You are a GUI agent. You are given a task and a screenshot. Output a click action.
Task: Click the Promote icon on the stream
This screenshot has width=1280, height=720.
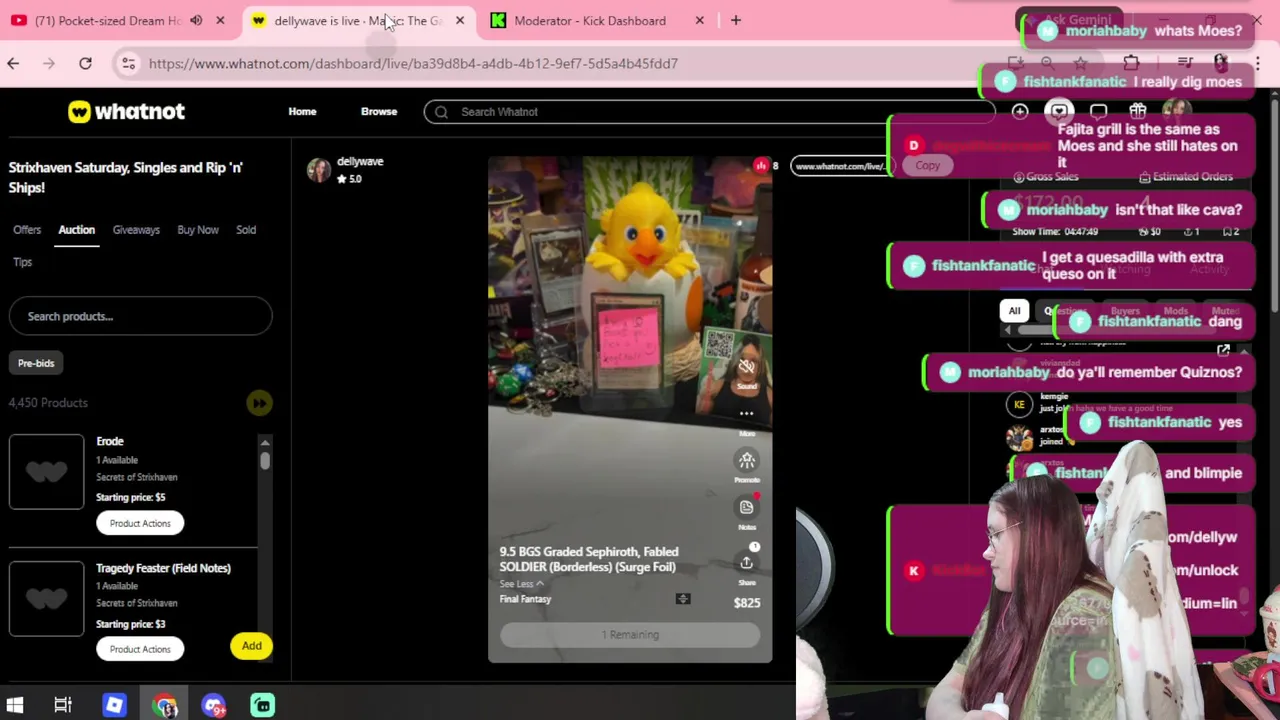pyautogui.click(x=747, y=461)
